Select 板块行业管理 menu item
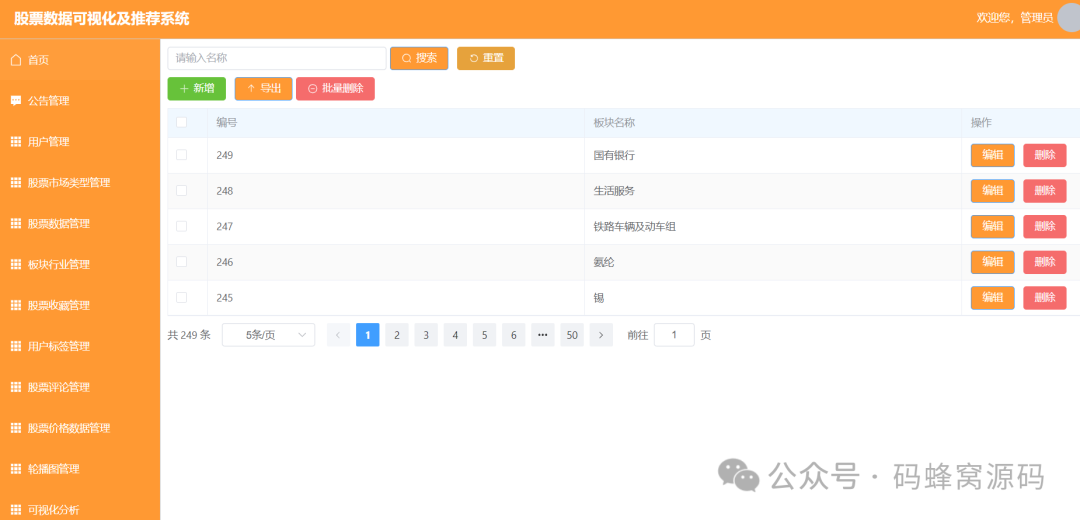Image resolution: width=1080 pixels, height=520 pixels. click(80, 264)
